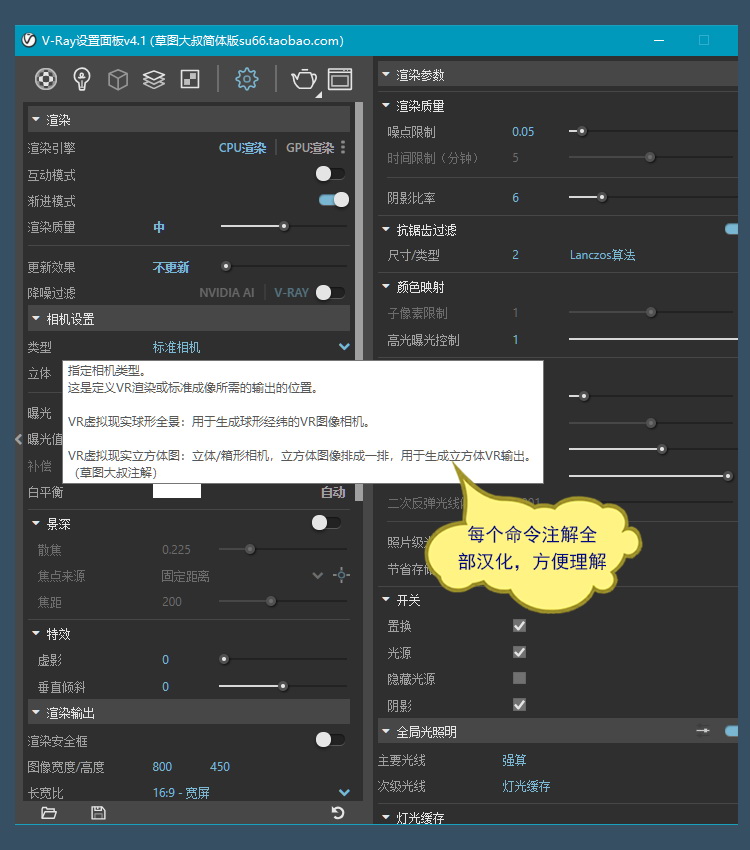This screenshot has height=850, width=750.
Task: Click 不更新 update effects value
Action: [171, 267]
